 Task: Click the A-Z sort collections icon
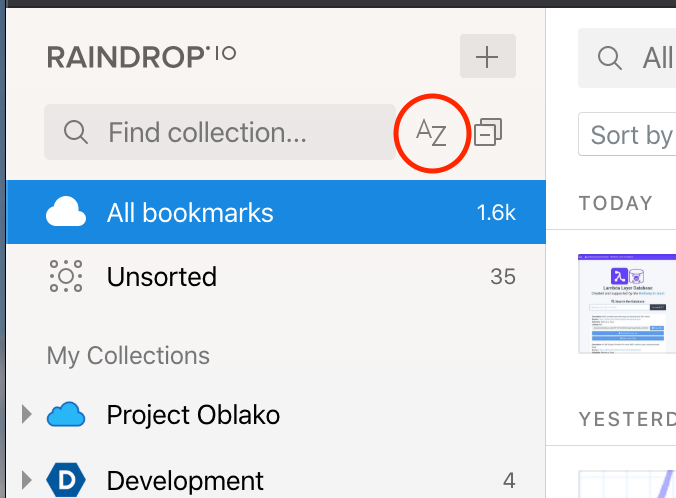coord(430,133)
